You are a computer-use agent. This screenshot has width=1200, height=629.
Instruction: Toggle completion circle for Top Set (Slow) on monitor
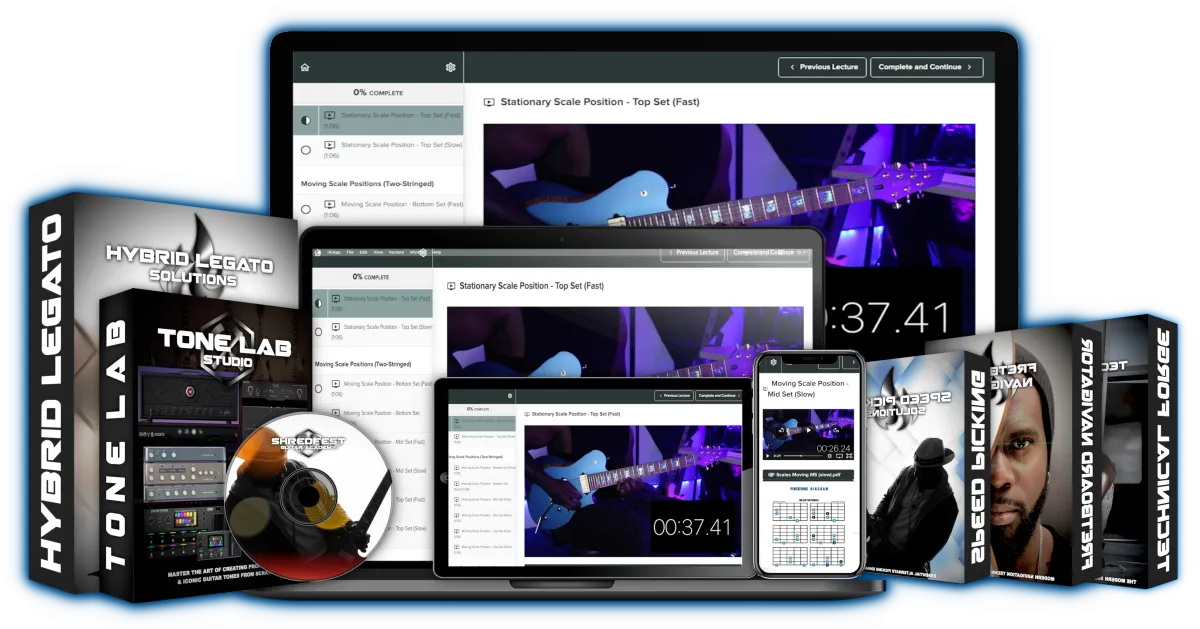click(306, 150)
